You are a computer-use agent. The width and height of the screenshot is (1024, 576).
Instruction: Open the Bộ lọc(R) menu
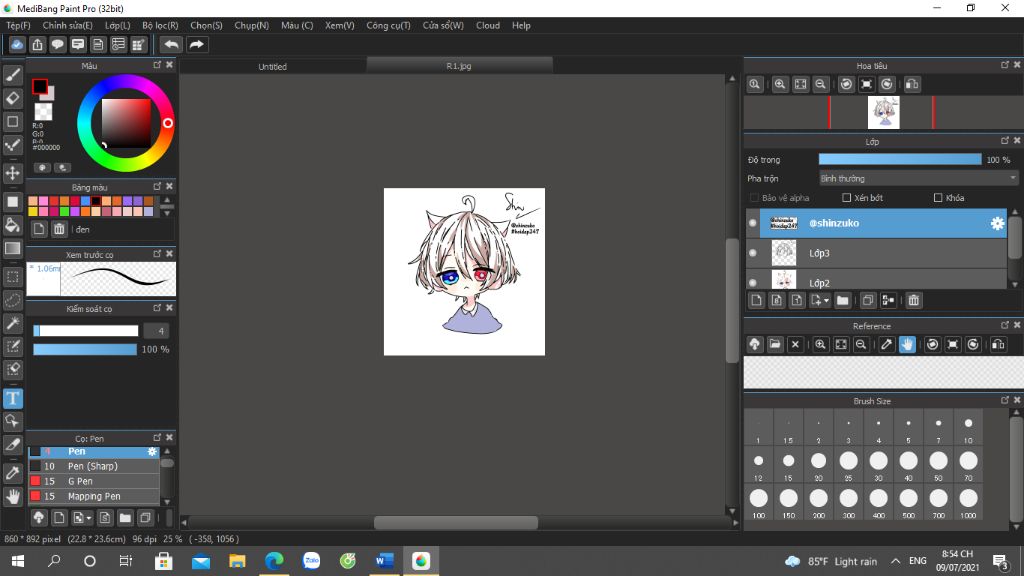point(160,25)
